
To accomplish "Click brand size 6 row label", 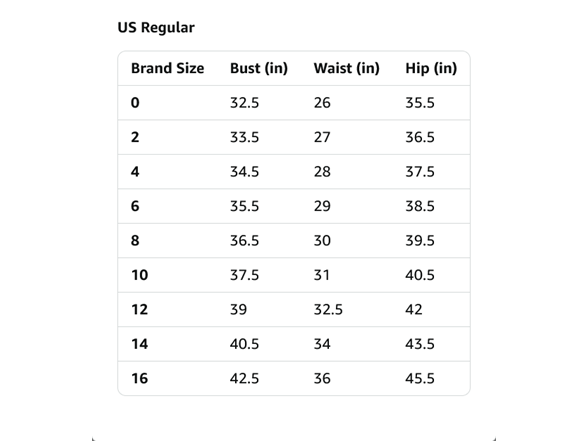I will (x=135, y=206).
